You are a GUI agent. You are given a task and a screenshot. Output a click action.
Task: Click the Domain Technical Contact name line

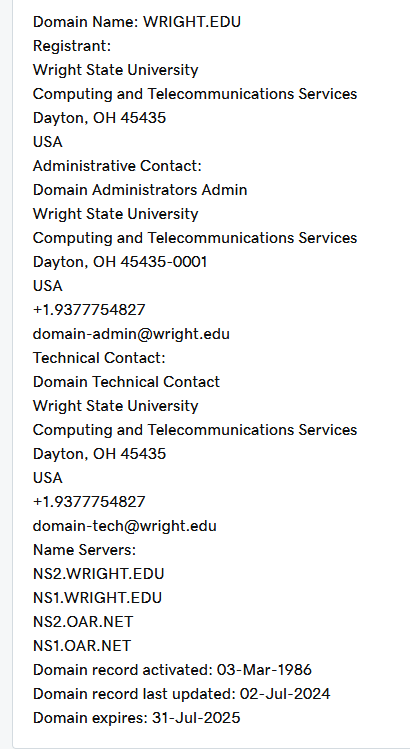tap(126, 382)
